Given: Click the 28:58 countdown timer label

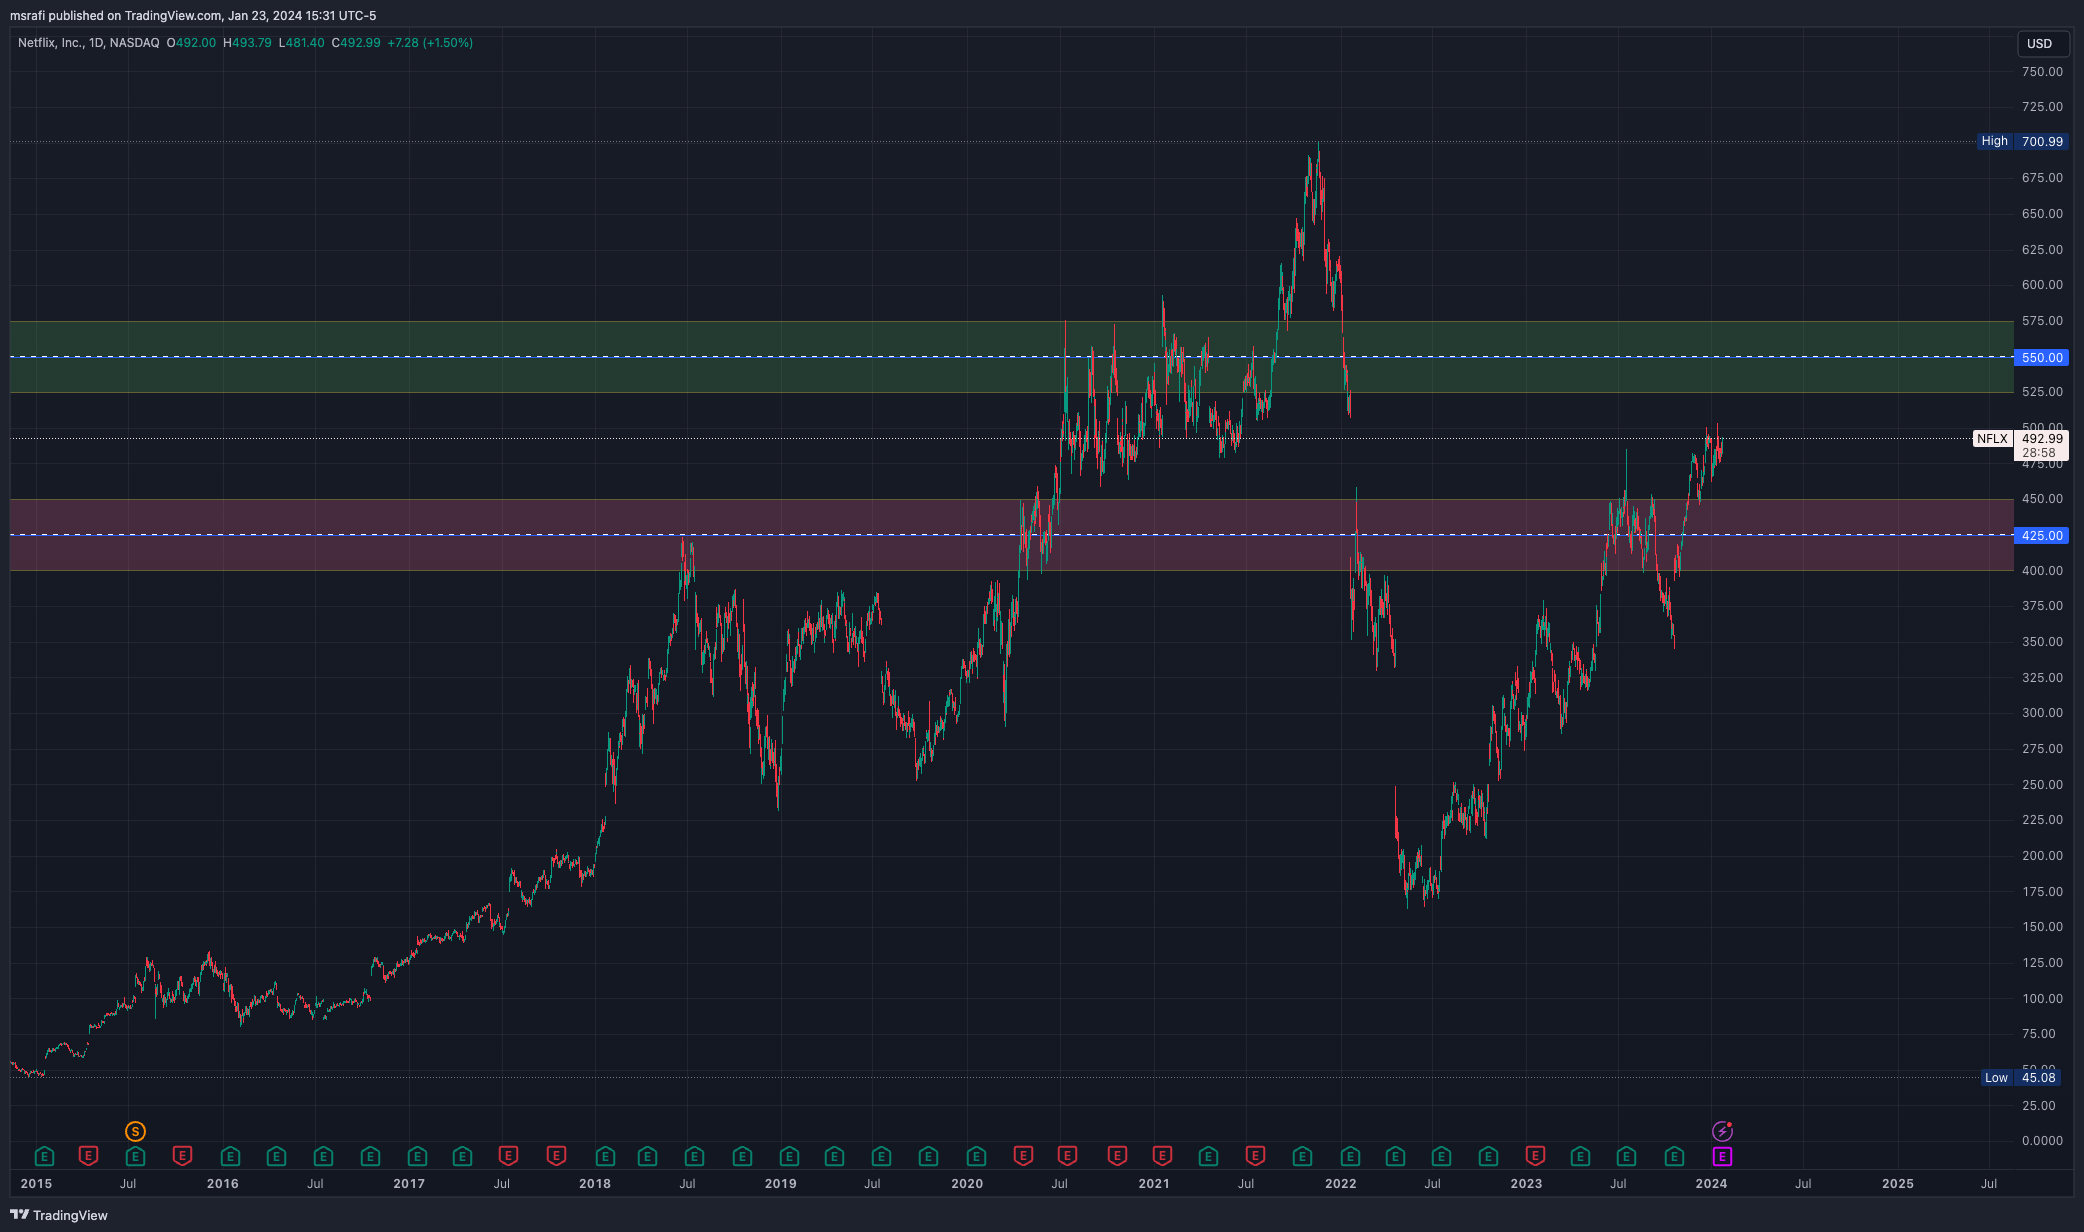Looking at the screenshot, I should click(x=2040, y=453).
